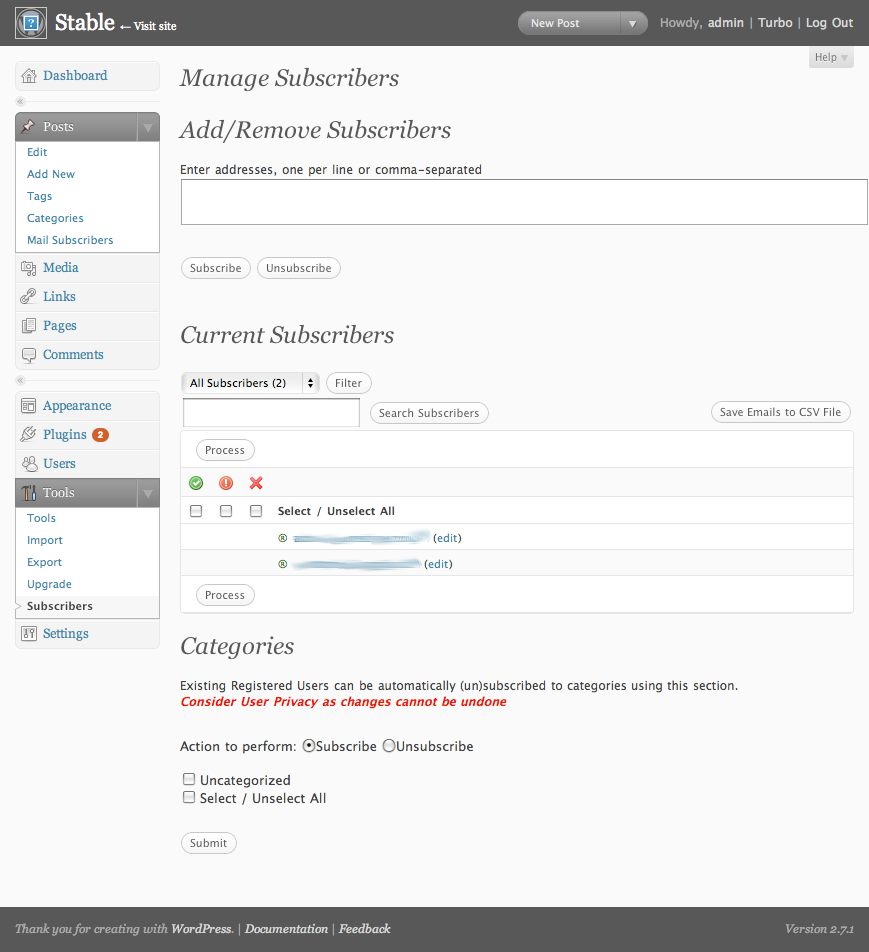Image resolution: width=869 pixels, height=952 pixels.
Task: Click the Links chain icon
Action: [29, 297]
